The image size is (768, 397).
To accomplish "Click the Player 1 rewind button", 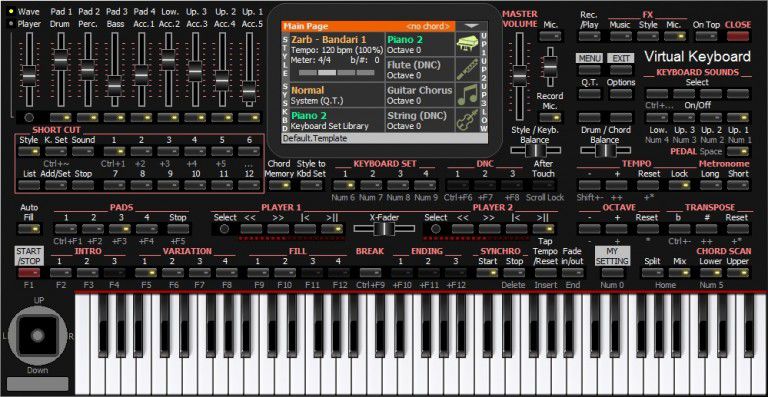I will (x=251, y=229).
